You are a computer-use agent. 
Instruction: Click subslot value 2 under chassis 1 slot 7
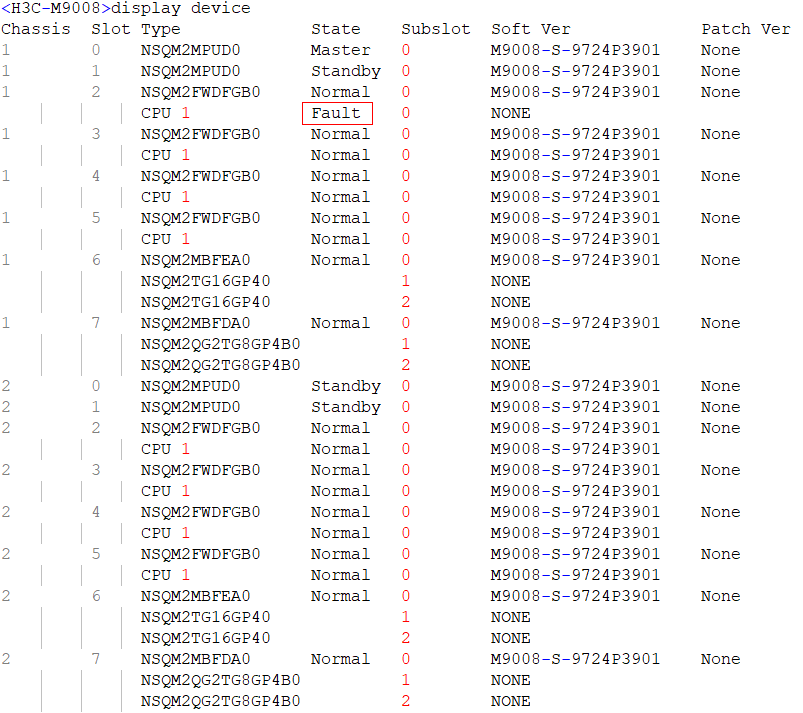pyautogui.click(x=406, y=365)
